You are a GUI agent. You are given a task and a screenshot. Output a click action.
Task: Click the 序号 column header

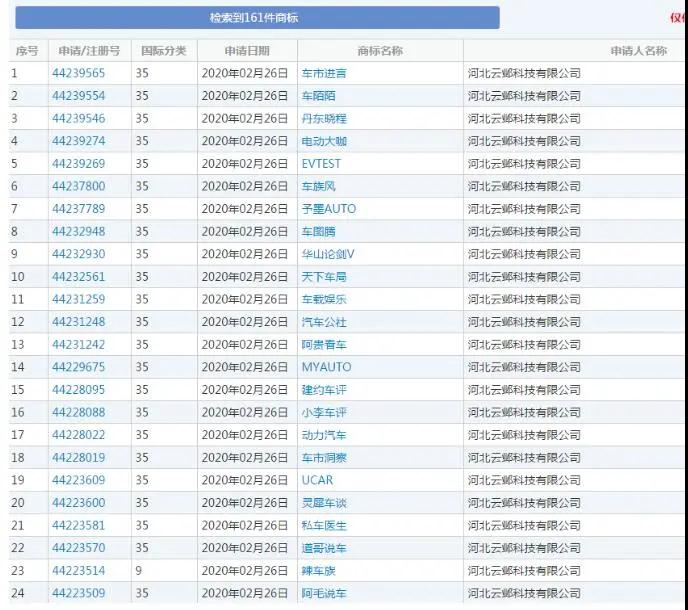pos(27,51)
